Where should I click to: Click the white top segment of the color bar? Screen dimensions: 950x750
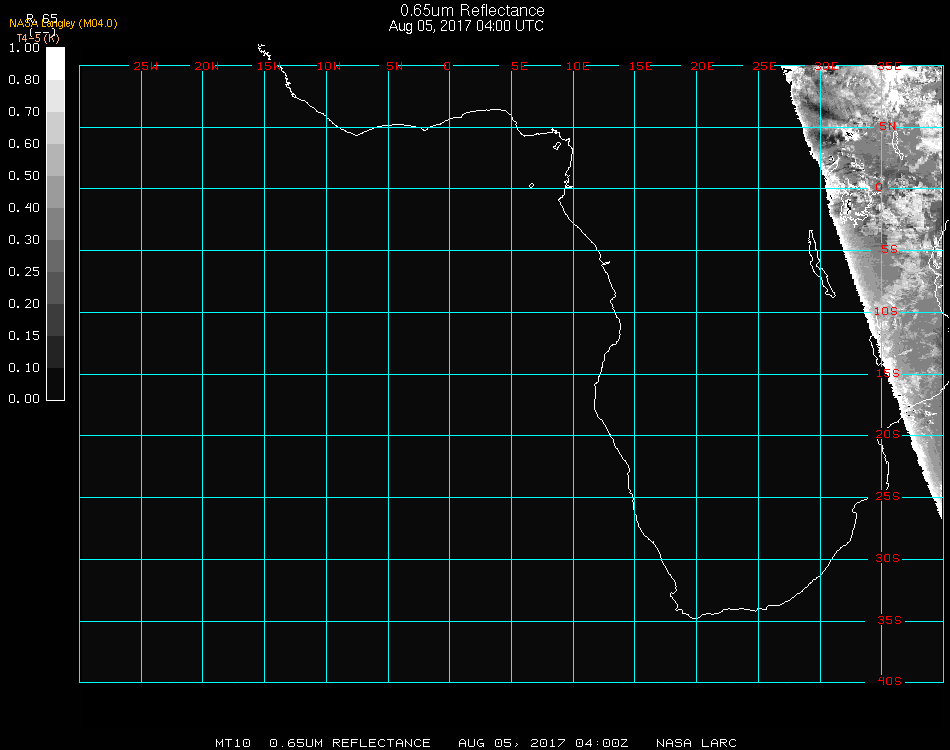pos(55,64)
